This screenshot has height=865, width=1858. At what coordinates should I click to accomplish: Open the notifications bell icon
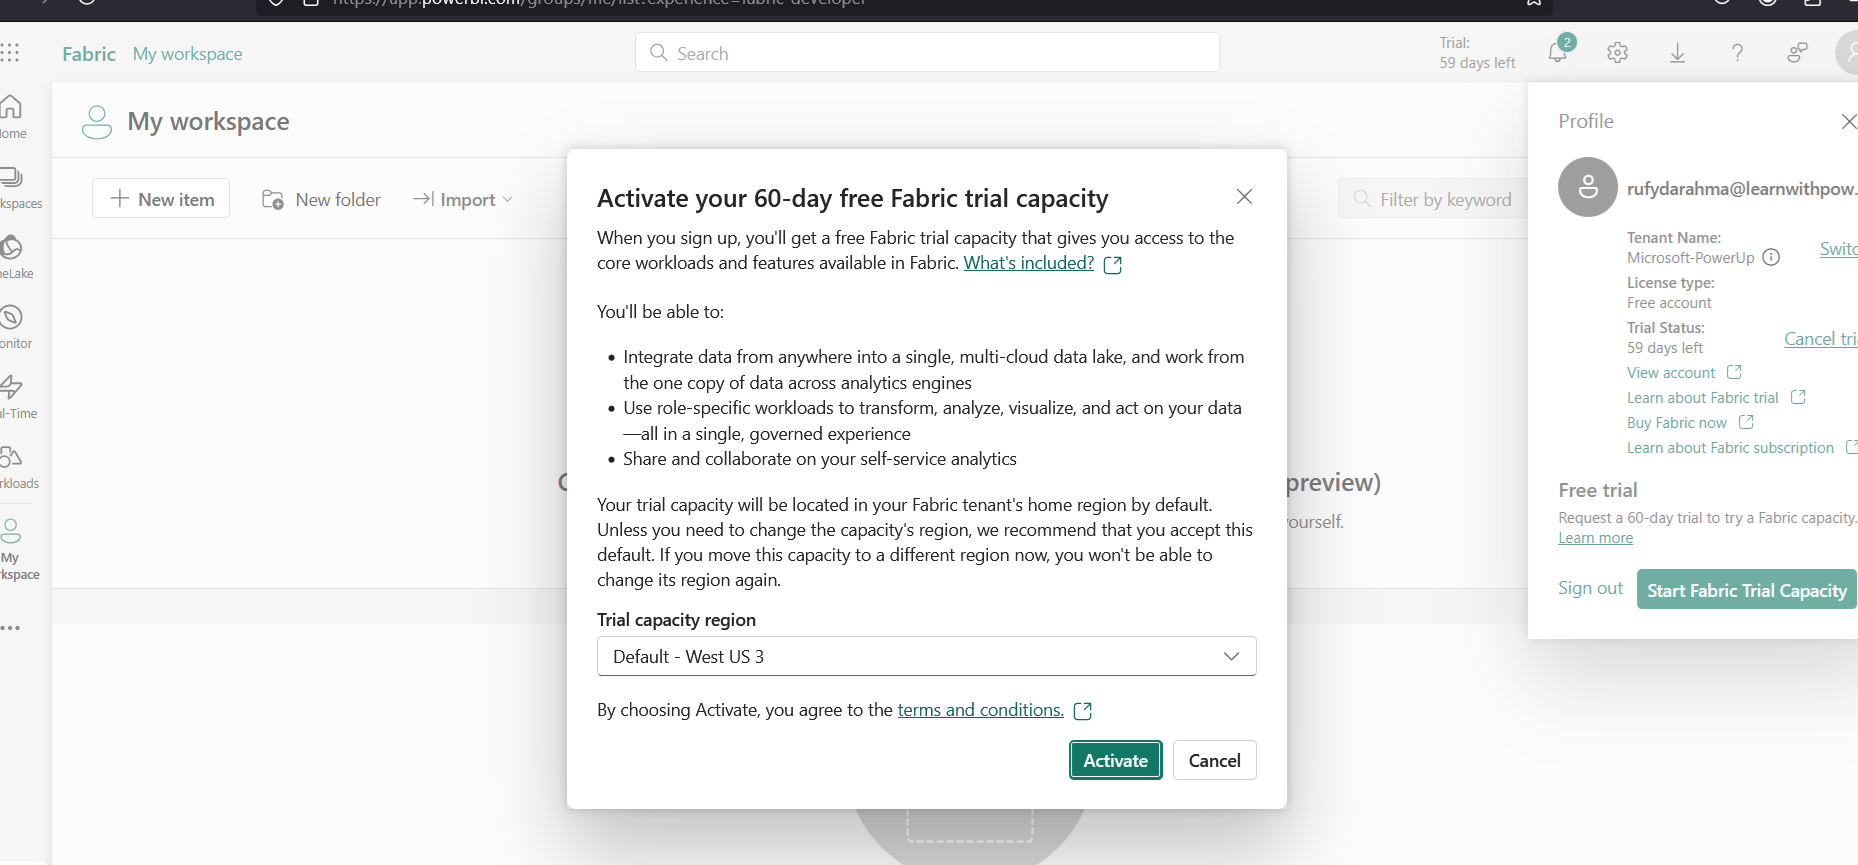(x=1558, y=51)
